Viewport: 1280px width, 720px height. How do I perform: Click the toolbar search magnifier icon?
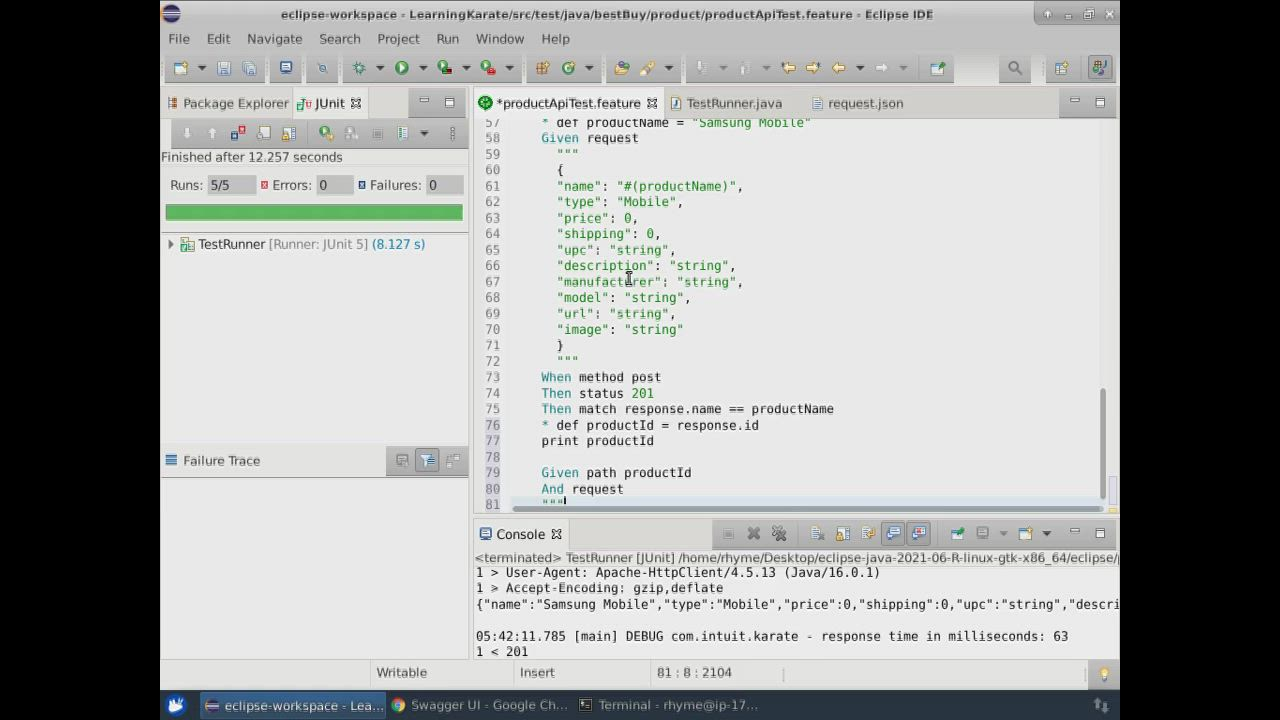[1015, 68]
